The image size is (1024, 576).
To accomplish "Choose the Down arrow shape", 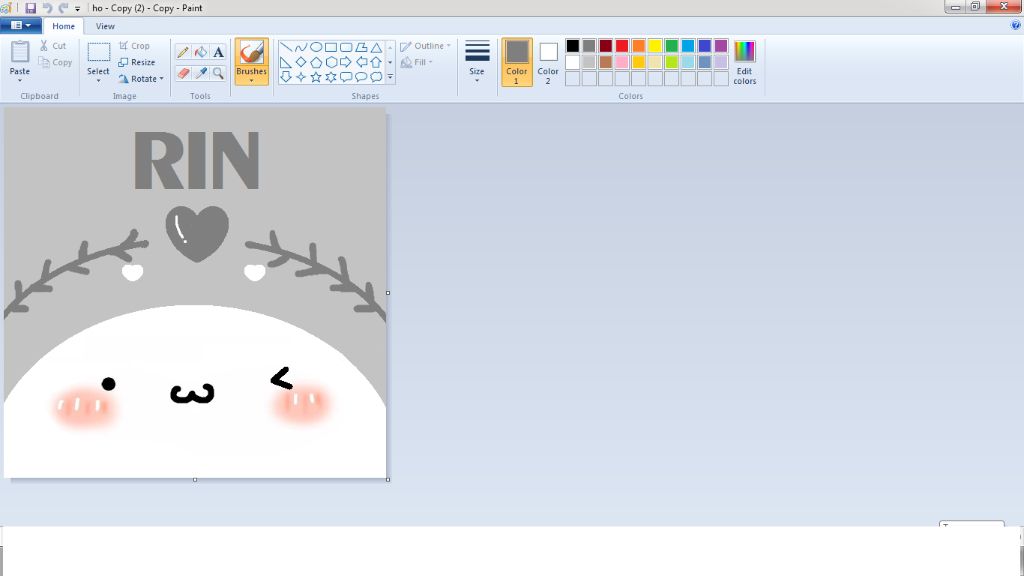I will click(x=285, y=77).
